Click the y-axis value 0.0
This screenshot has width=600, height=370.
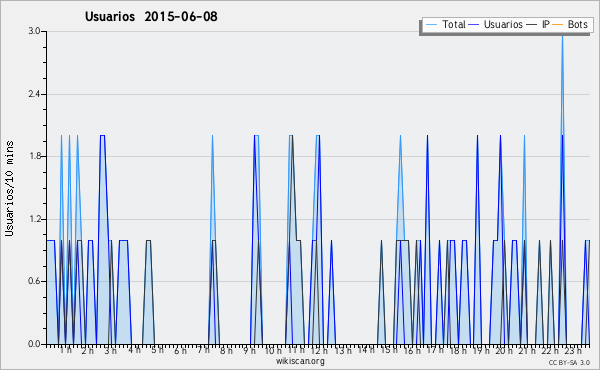pos(34,344)
